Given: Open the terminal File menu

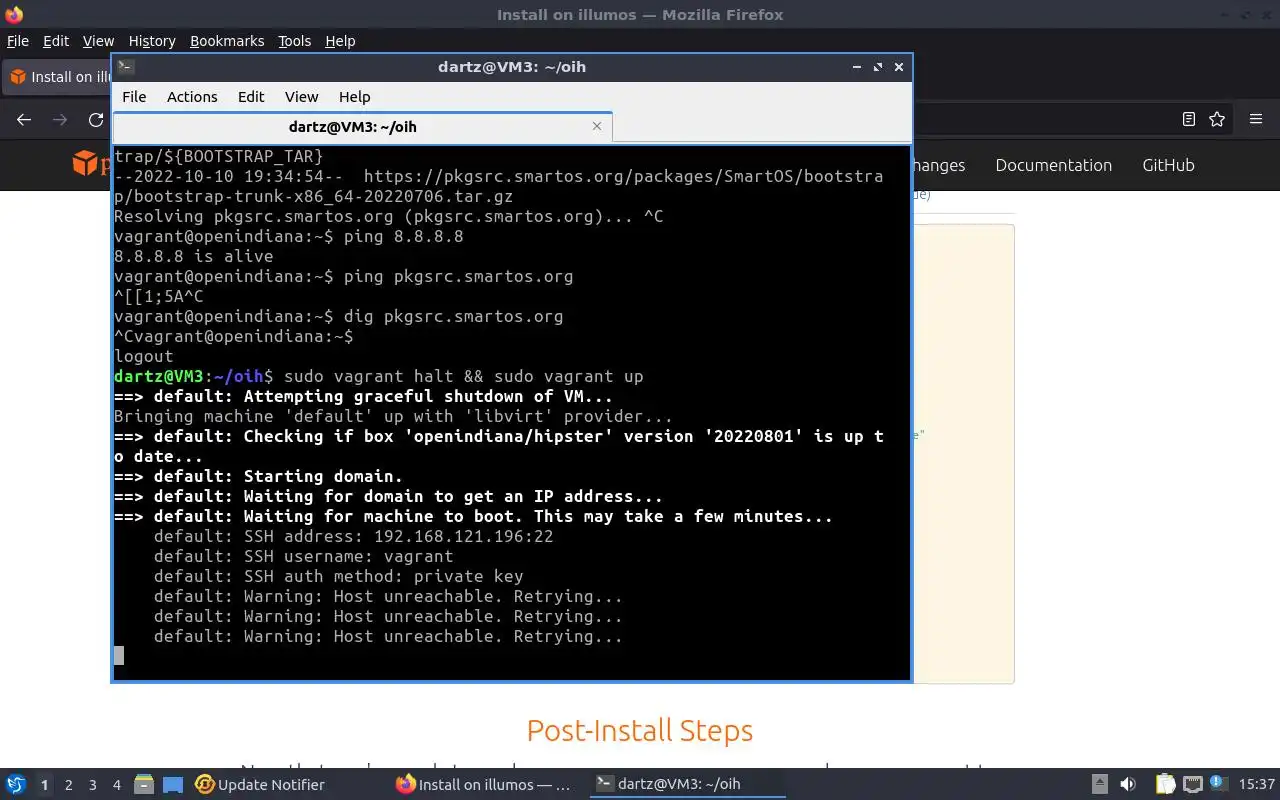Looking at the screenshot, I should (134, 97).
